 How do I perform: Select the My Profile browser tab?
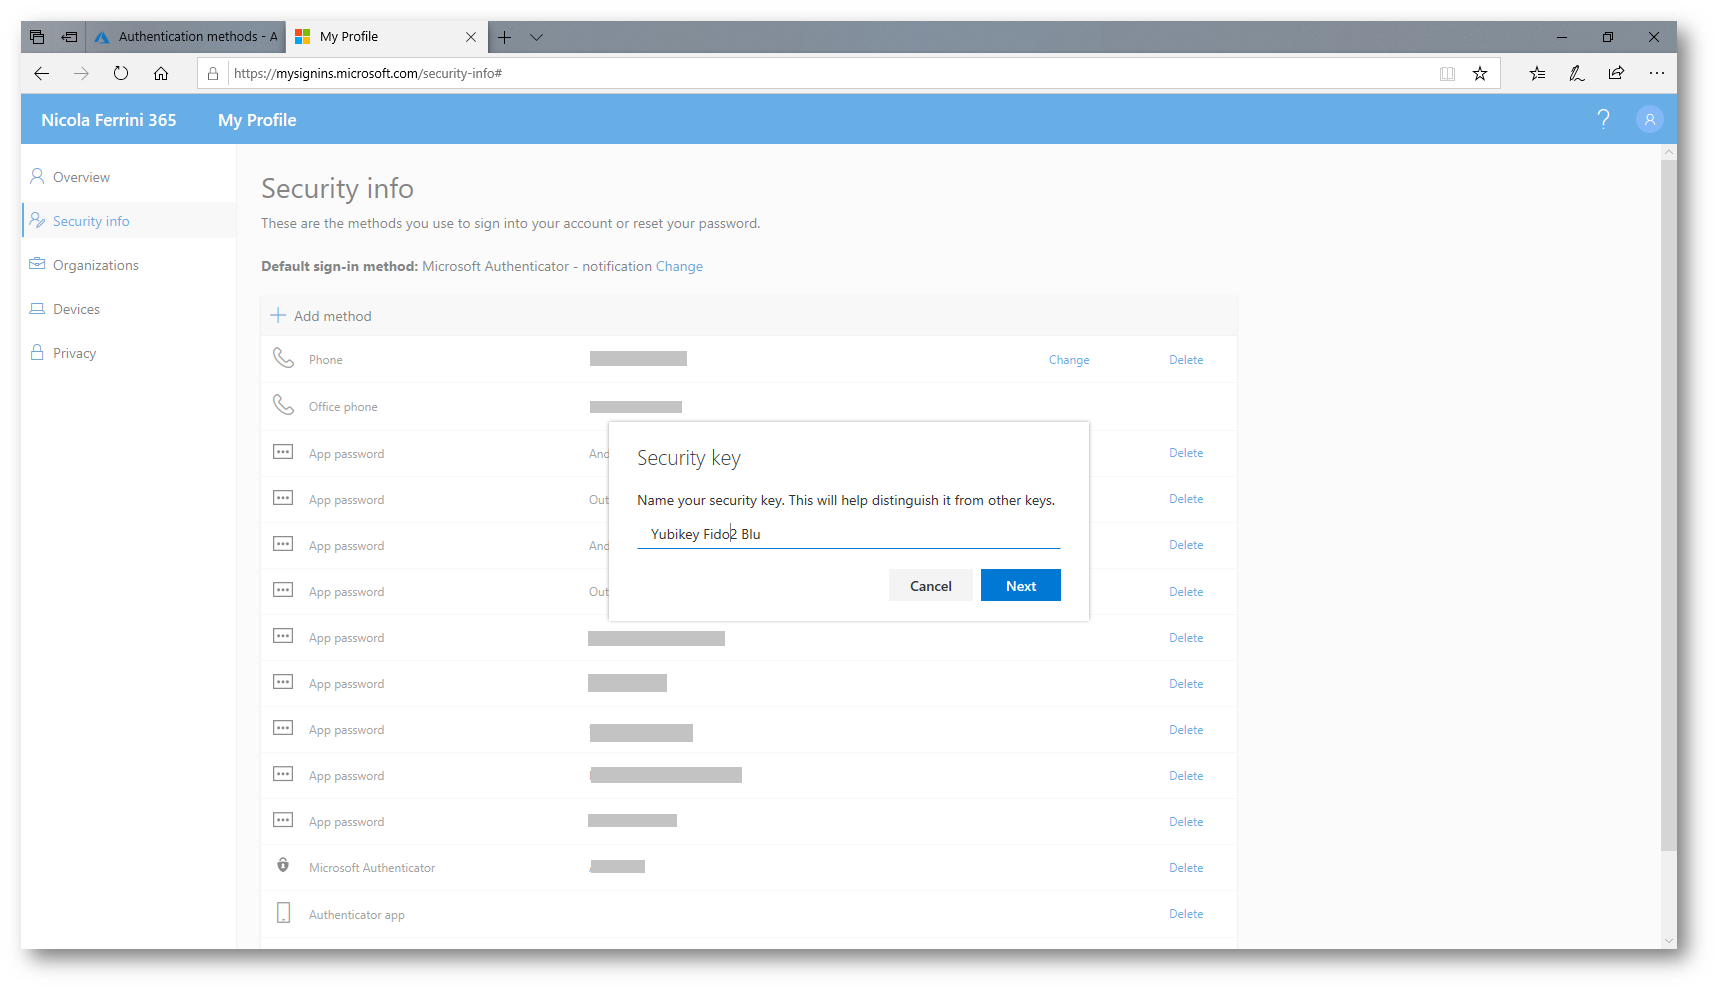[387, 37]
